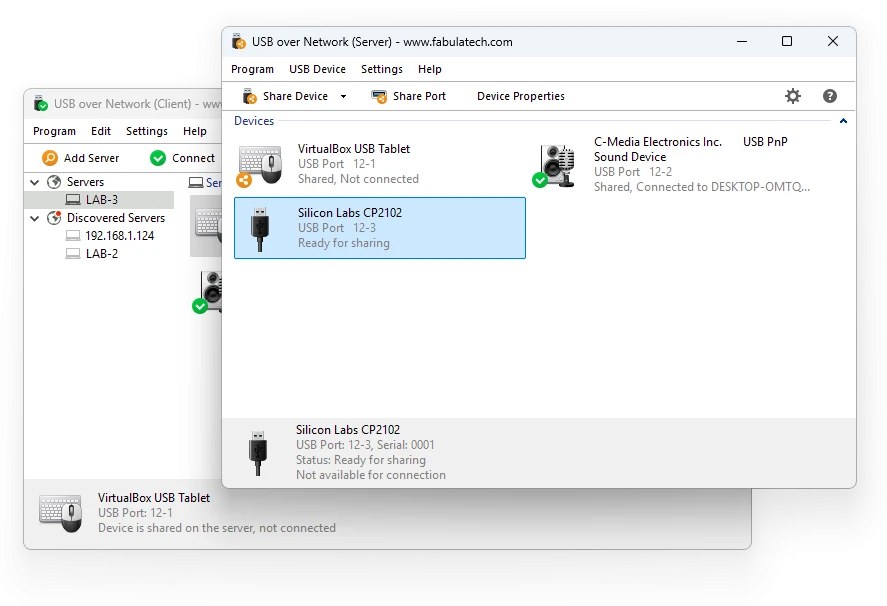Click 'USB Port: 12-1' in Client details

point(135,513)
